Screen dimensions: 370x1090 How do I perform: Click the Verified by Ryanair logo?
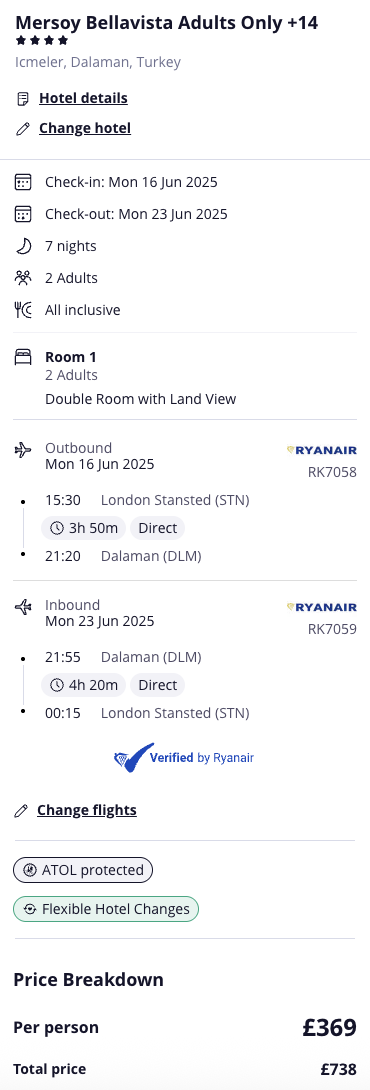[184, 758]
